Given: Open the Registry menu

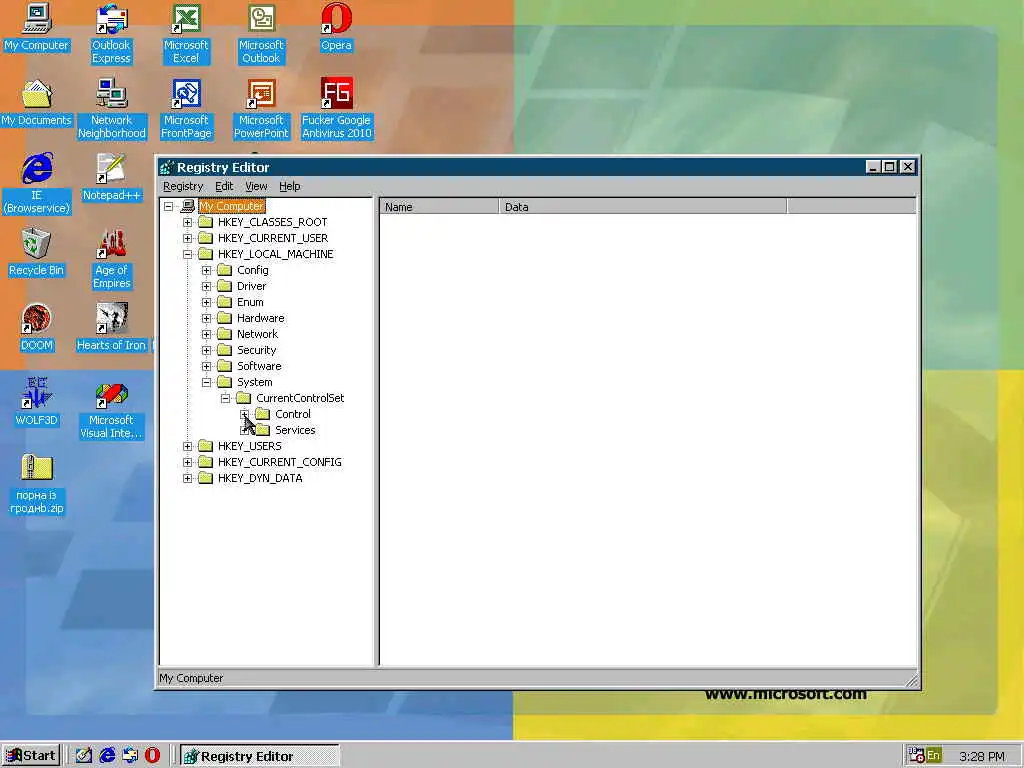Looking at the screenshot, I should 183,186.
